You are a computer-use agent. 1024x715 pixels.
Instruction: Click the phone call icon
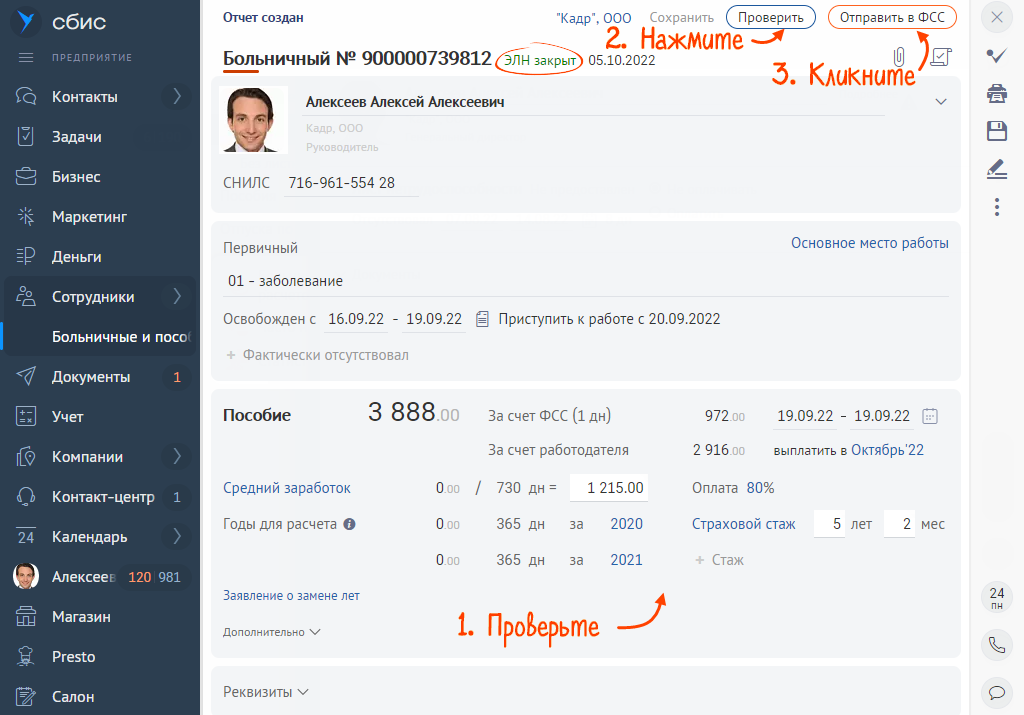(996, 645)
